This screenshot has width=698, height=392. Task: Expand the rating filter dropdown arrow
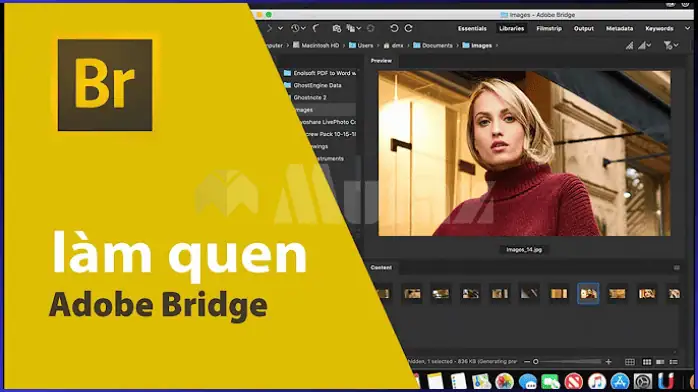[649, 45]
